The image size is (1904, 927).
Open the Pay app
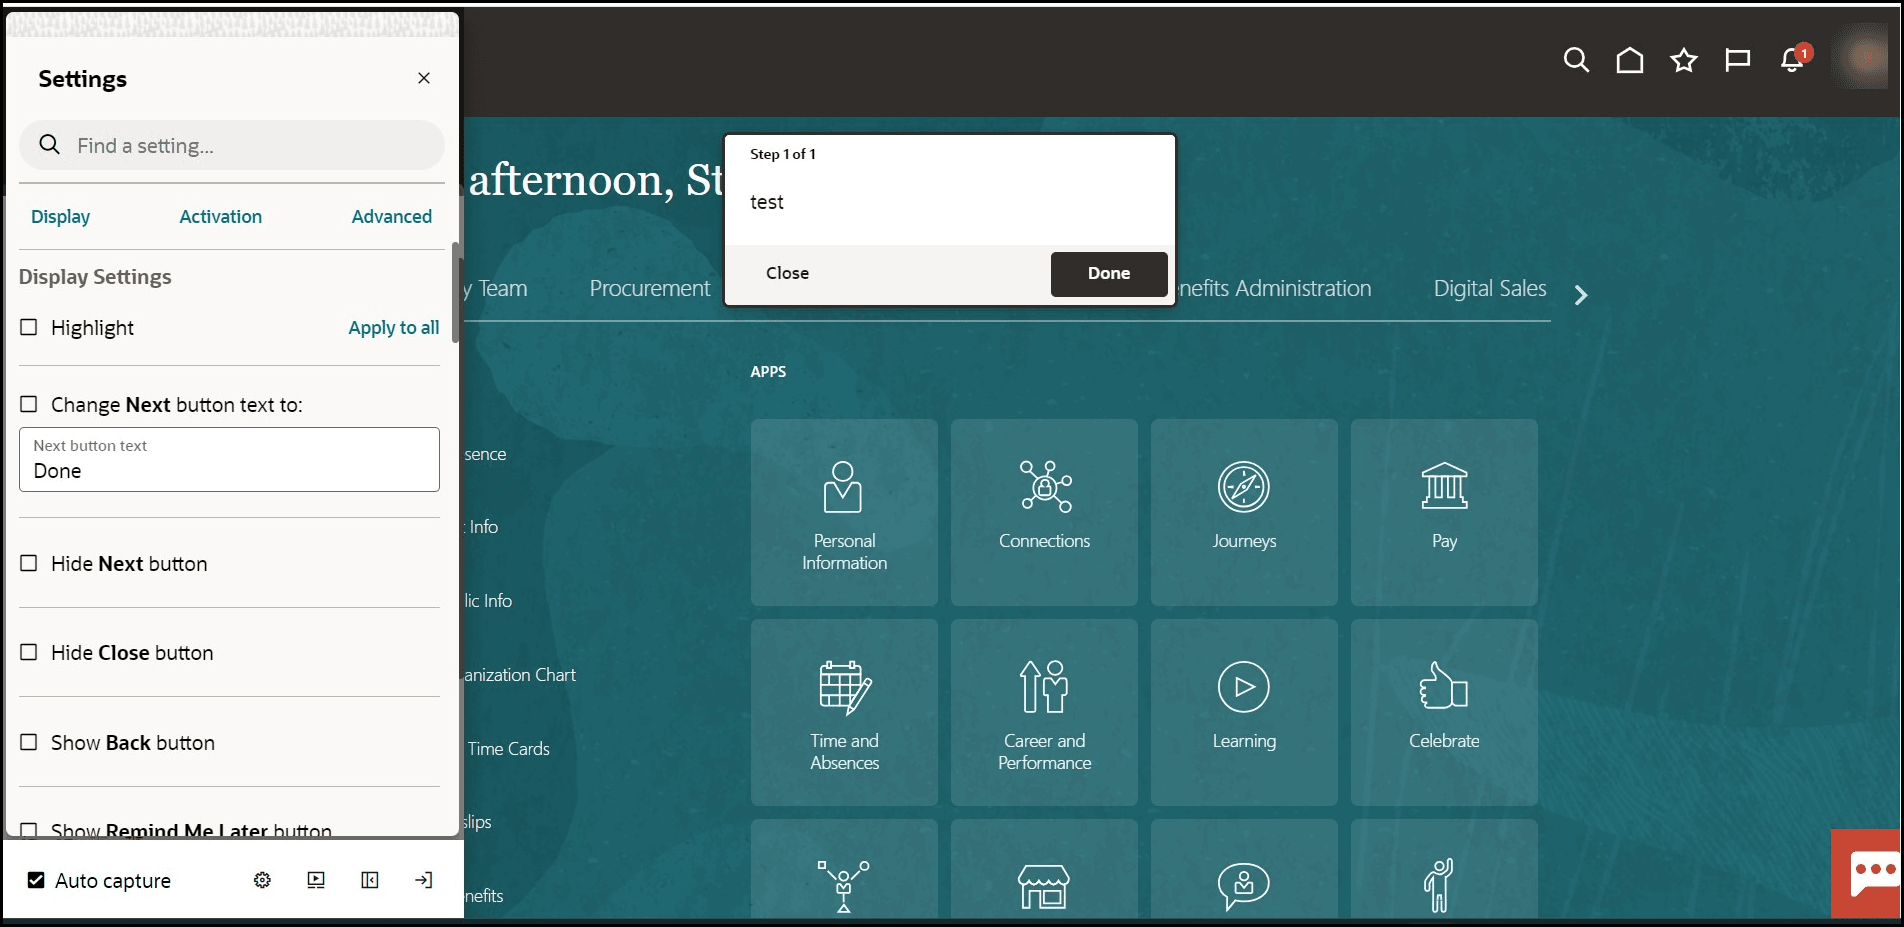pyautogui.click(x=1443, y=512)
